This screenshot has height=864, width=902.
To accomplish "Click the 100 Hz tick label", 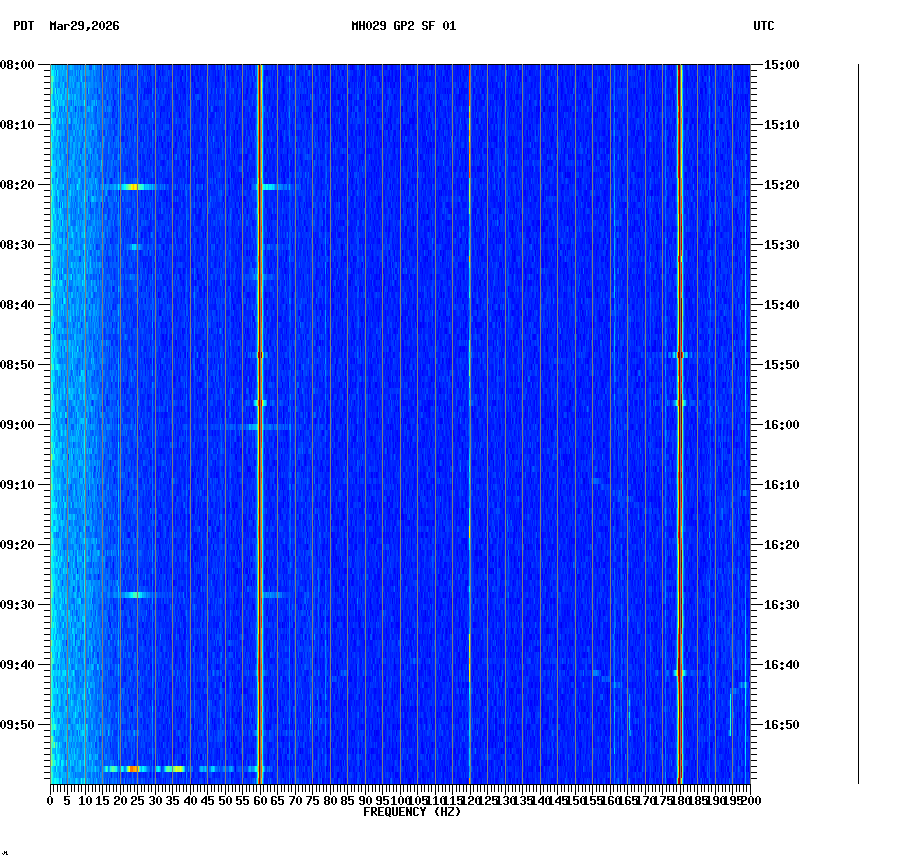I will tap(399, 801).
